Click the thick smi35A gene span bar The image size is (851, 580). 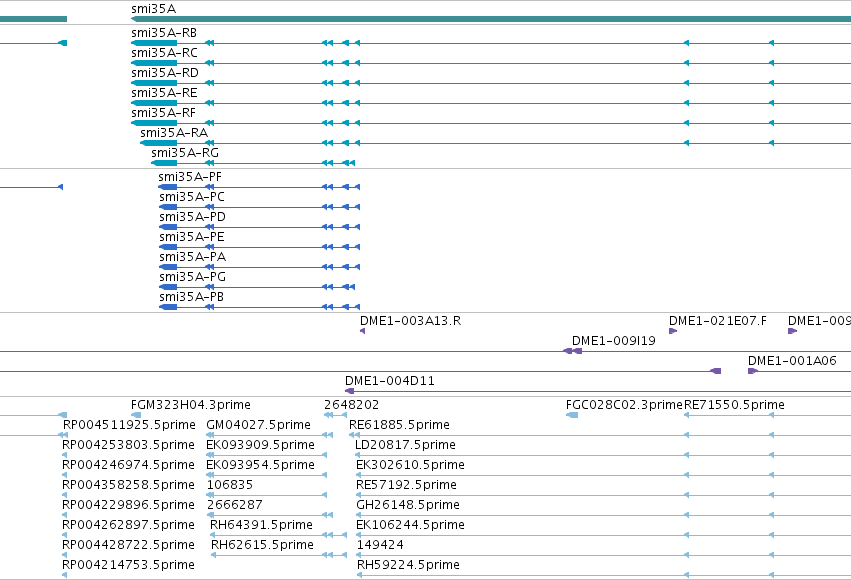pos(491,20)
